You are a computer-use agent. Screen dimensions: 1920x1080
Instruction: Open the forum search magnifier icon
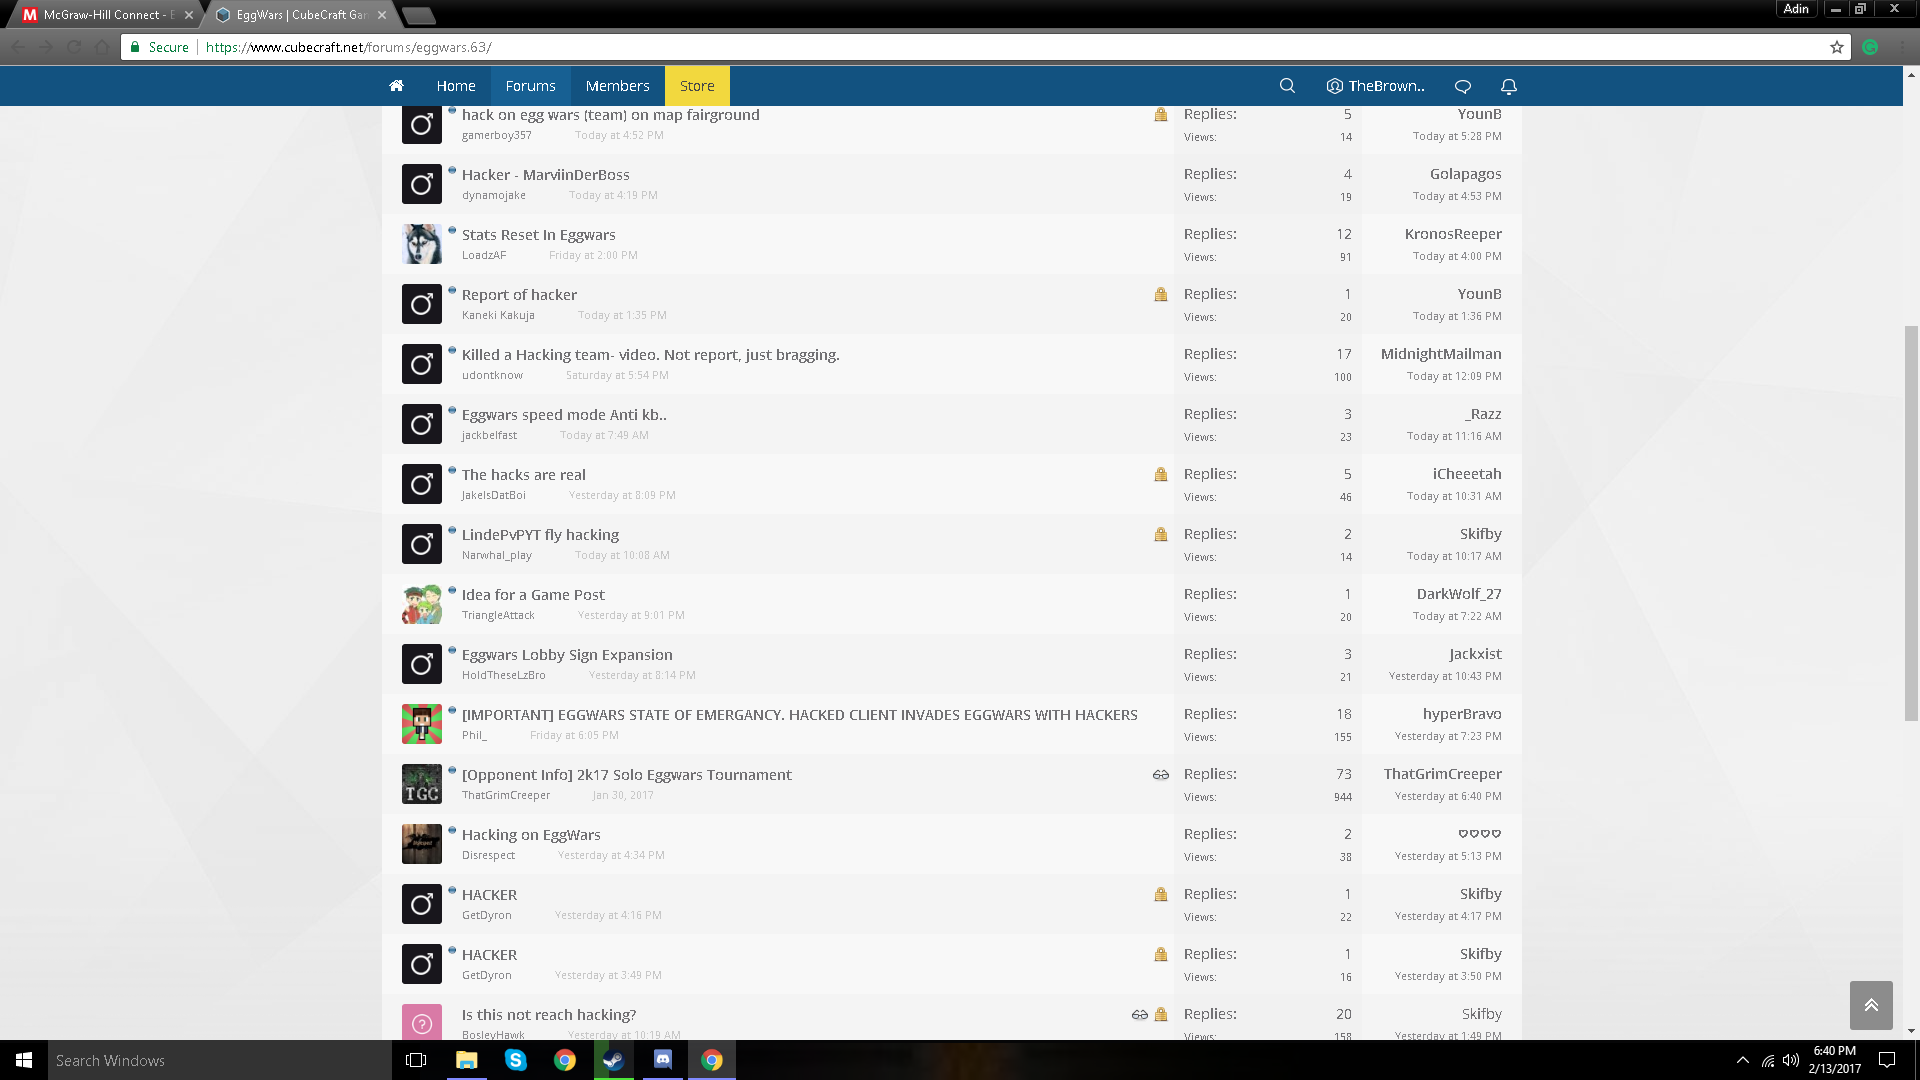point(1287,86)
